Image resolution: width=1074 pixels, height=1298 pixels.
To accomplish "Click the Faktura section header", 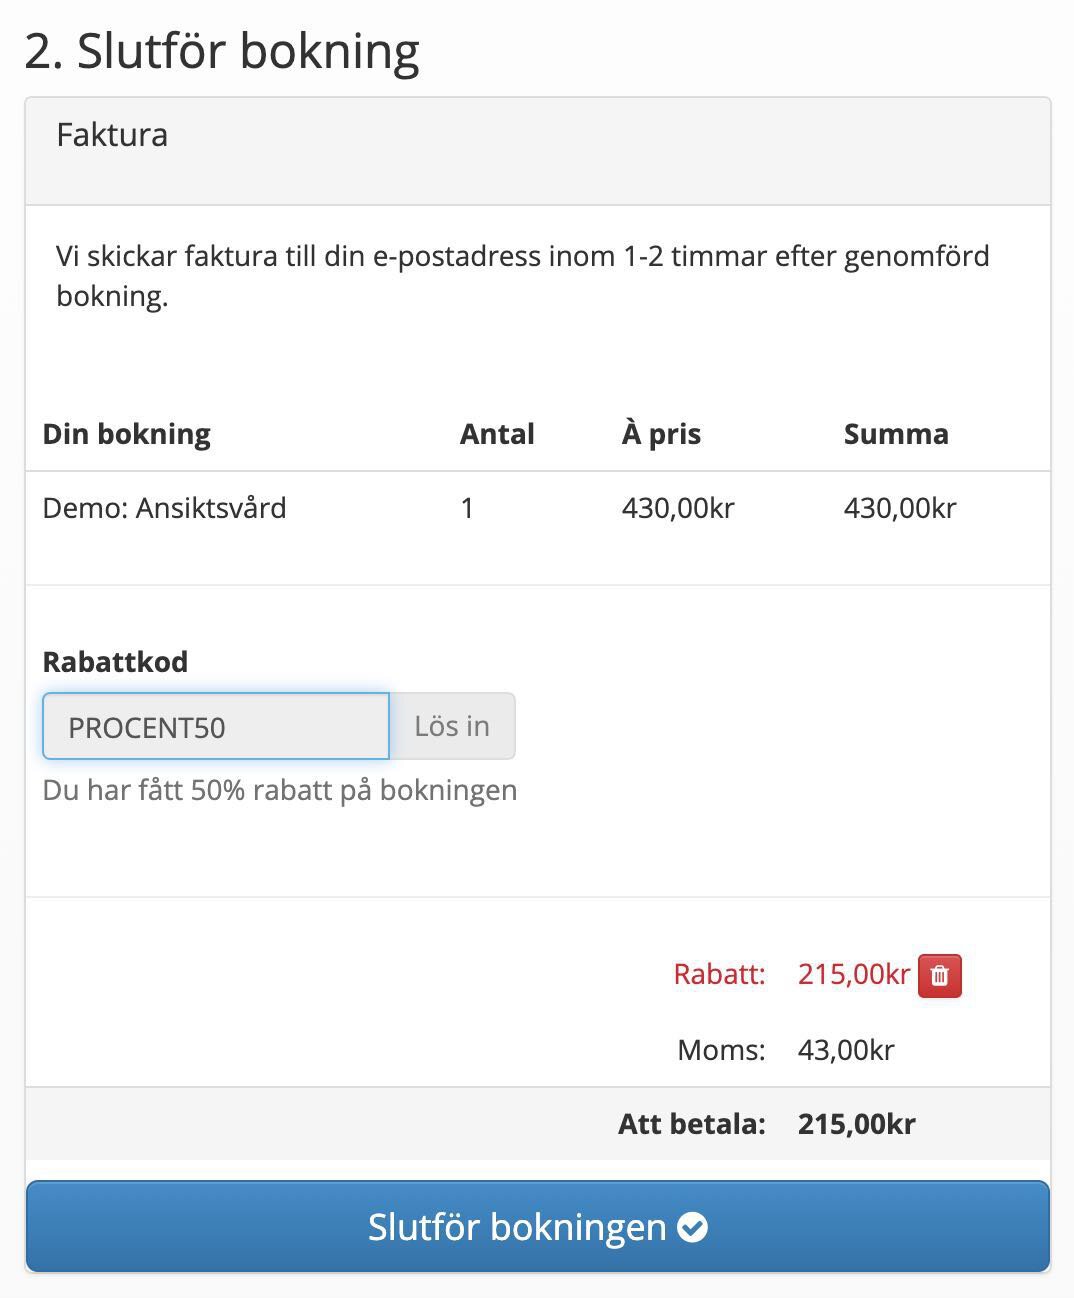I will [x=111, y=135].
